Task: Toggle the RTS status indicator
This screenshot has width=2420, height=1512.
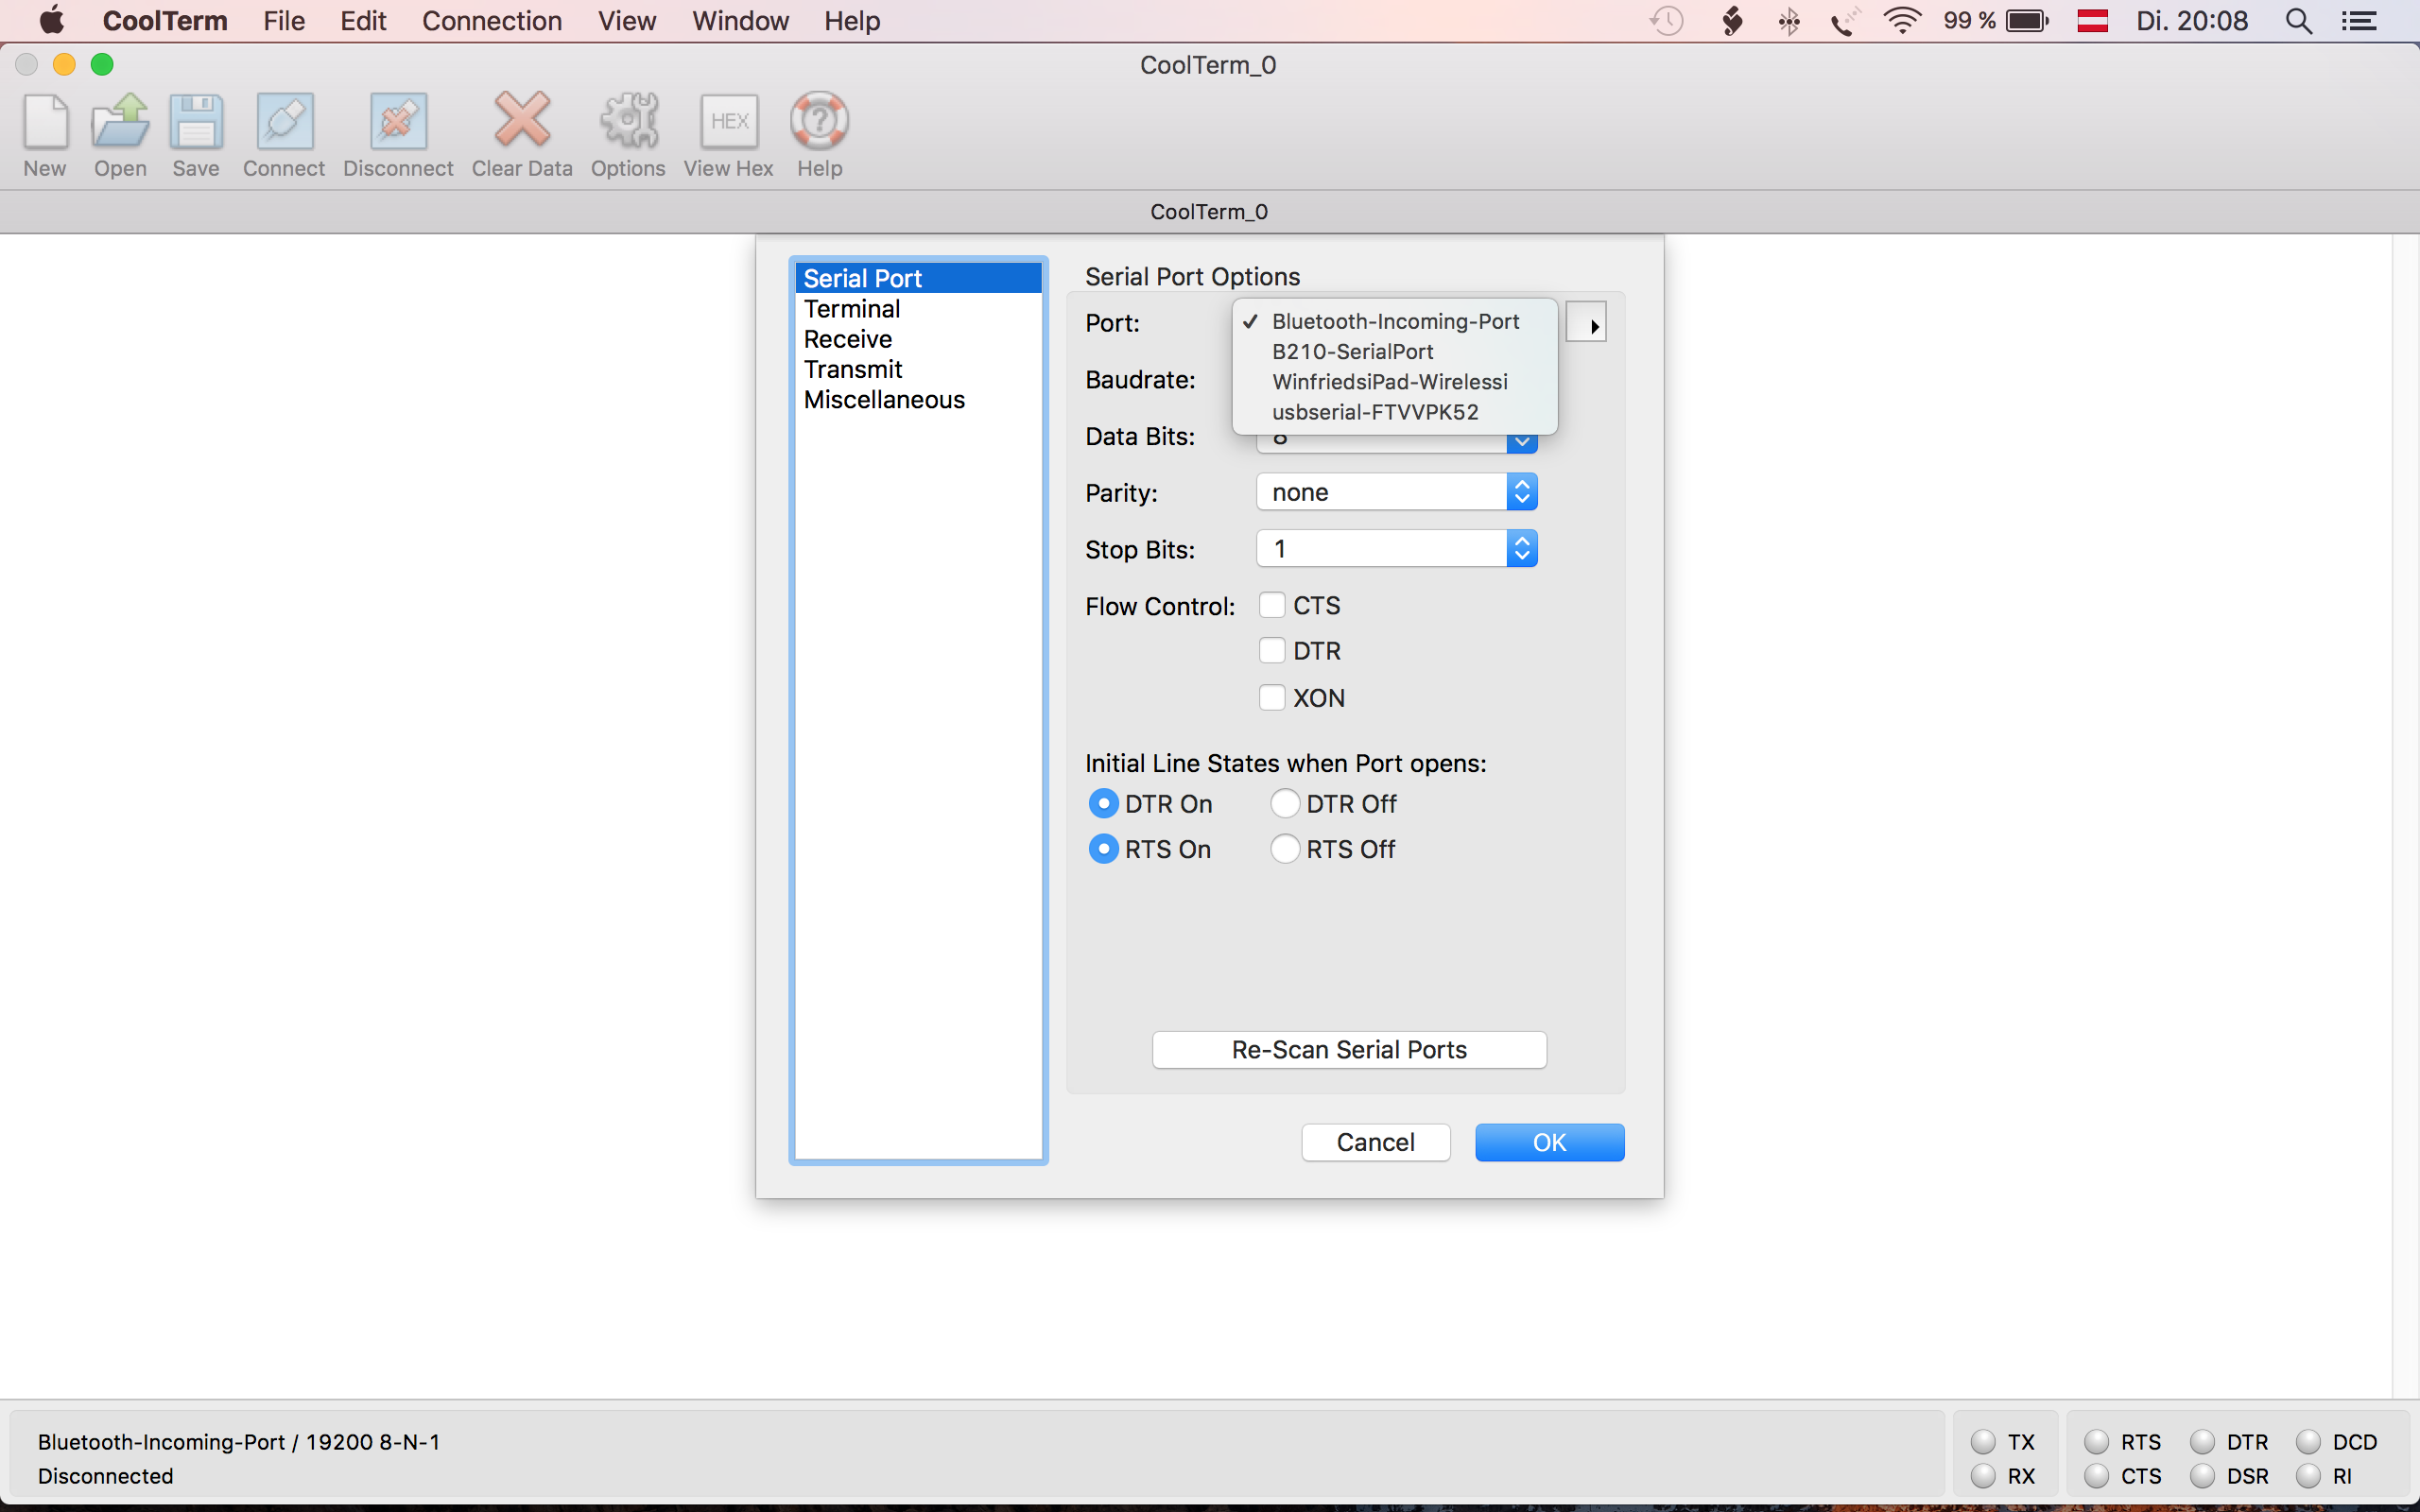Action: tap(2097, 1442)
